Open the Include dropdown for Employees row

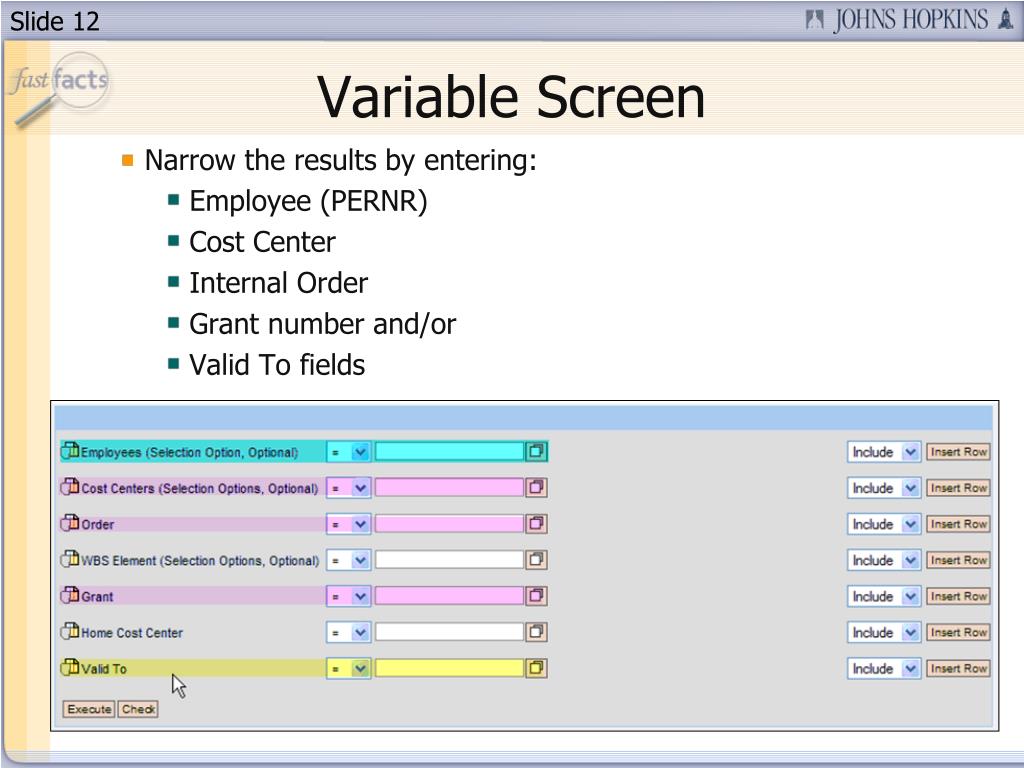click(x=884, y=452)
